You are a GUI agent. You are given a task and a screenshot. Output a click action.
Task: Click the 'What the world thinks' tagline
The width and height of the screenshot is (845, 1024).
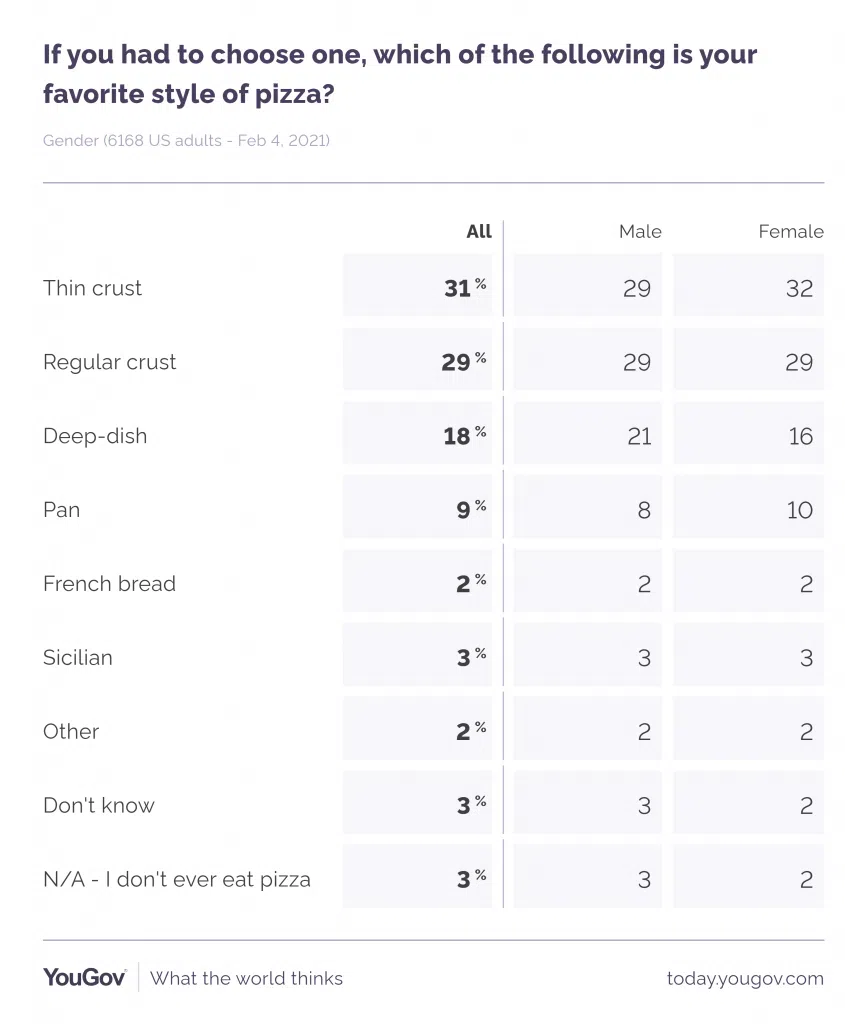click(246, 979)
